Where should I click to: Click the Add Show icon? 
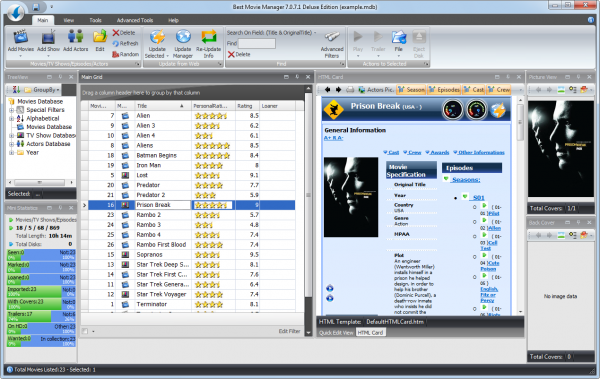click(48, 37)
